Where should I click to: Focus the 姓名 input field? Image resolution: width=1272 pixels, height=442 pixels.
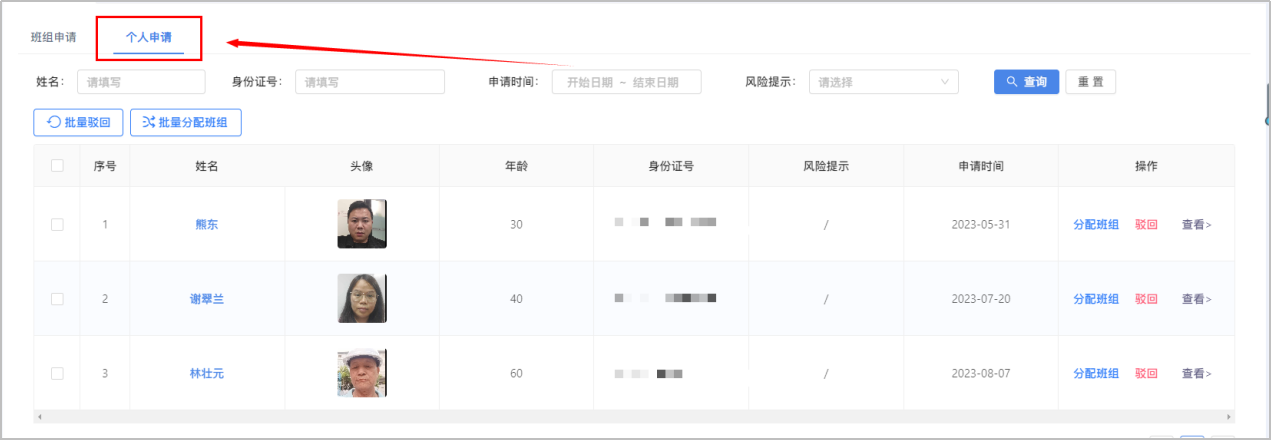click(141, 82)
